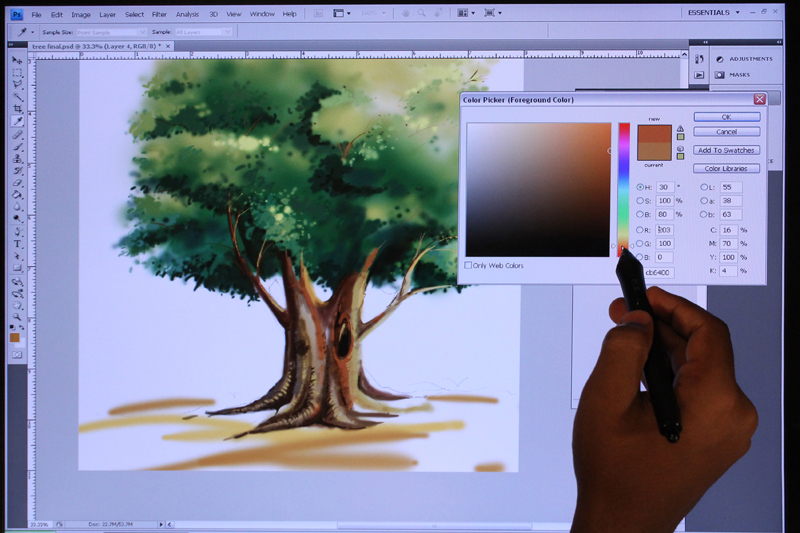Click the Color Libraries button
This screenshot has height=533, width=800.
727,168
